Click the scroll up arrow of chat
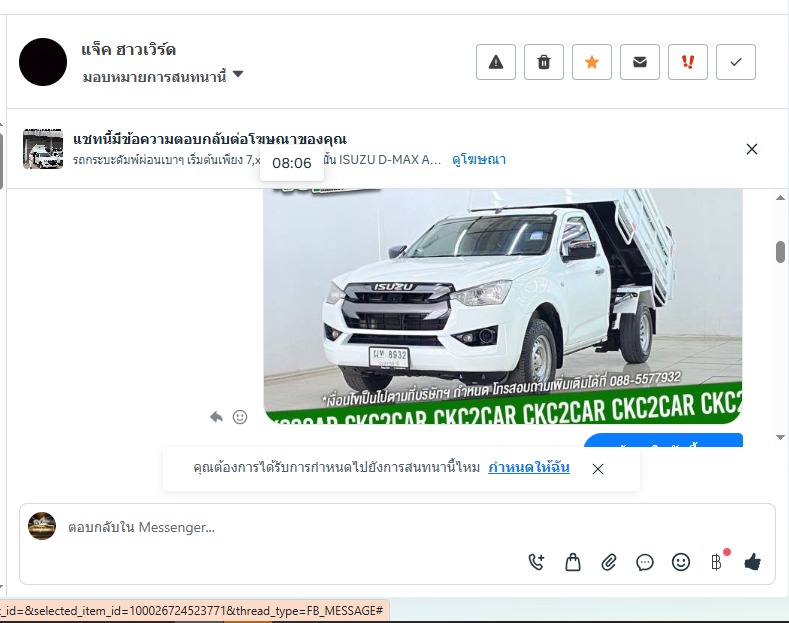The height and width of the screenshot is (623, 789). (x=780, y=198)
